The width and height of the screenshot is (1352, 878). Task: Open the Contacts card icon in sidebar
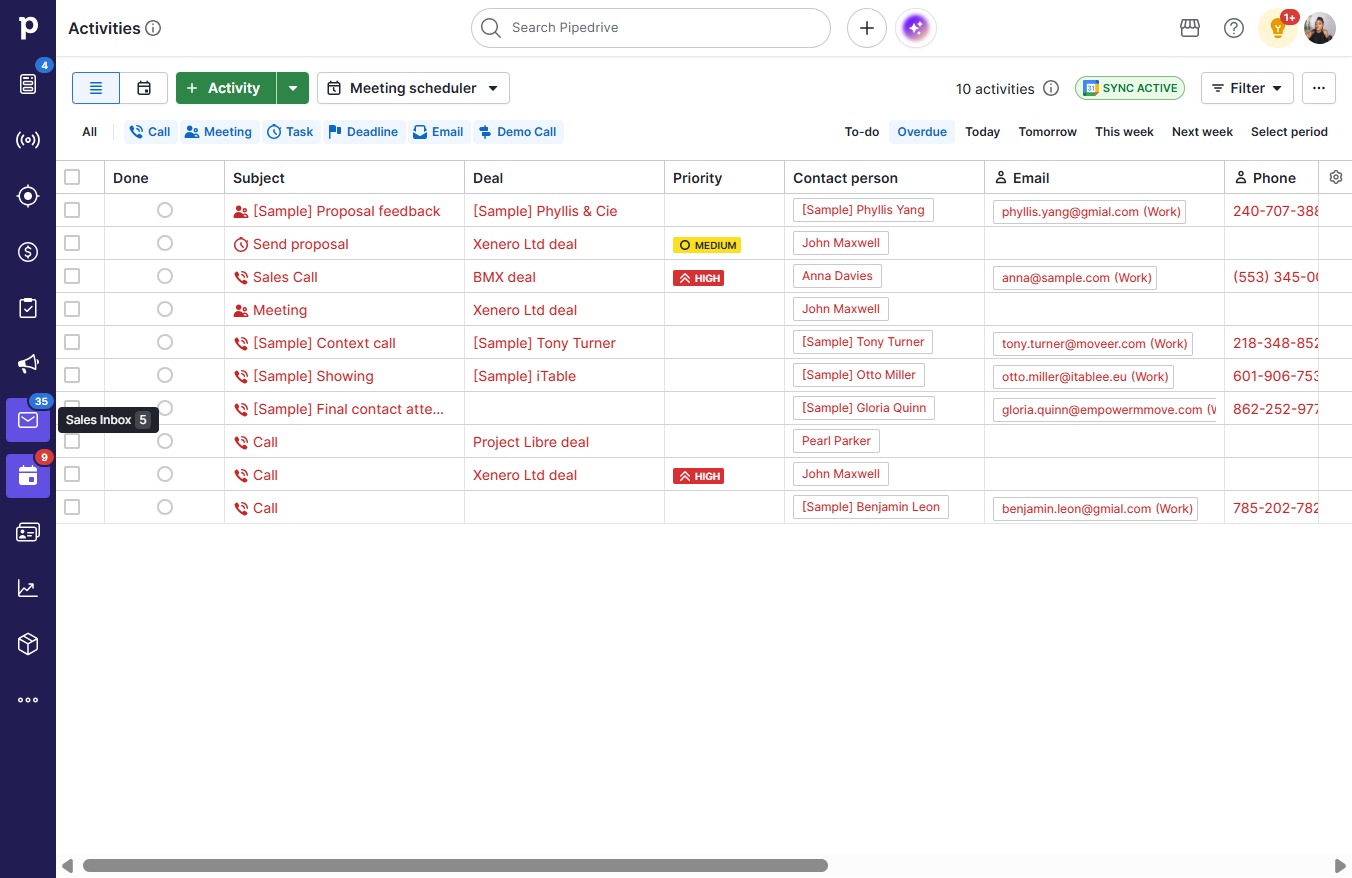click(x=28, y=532)
